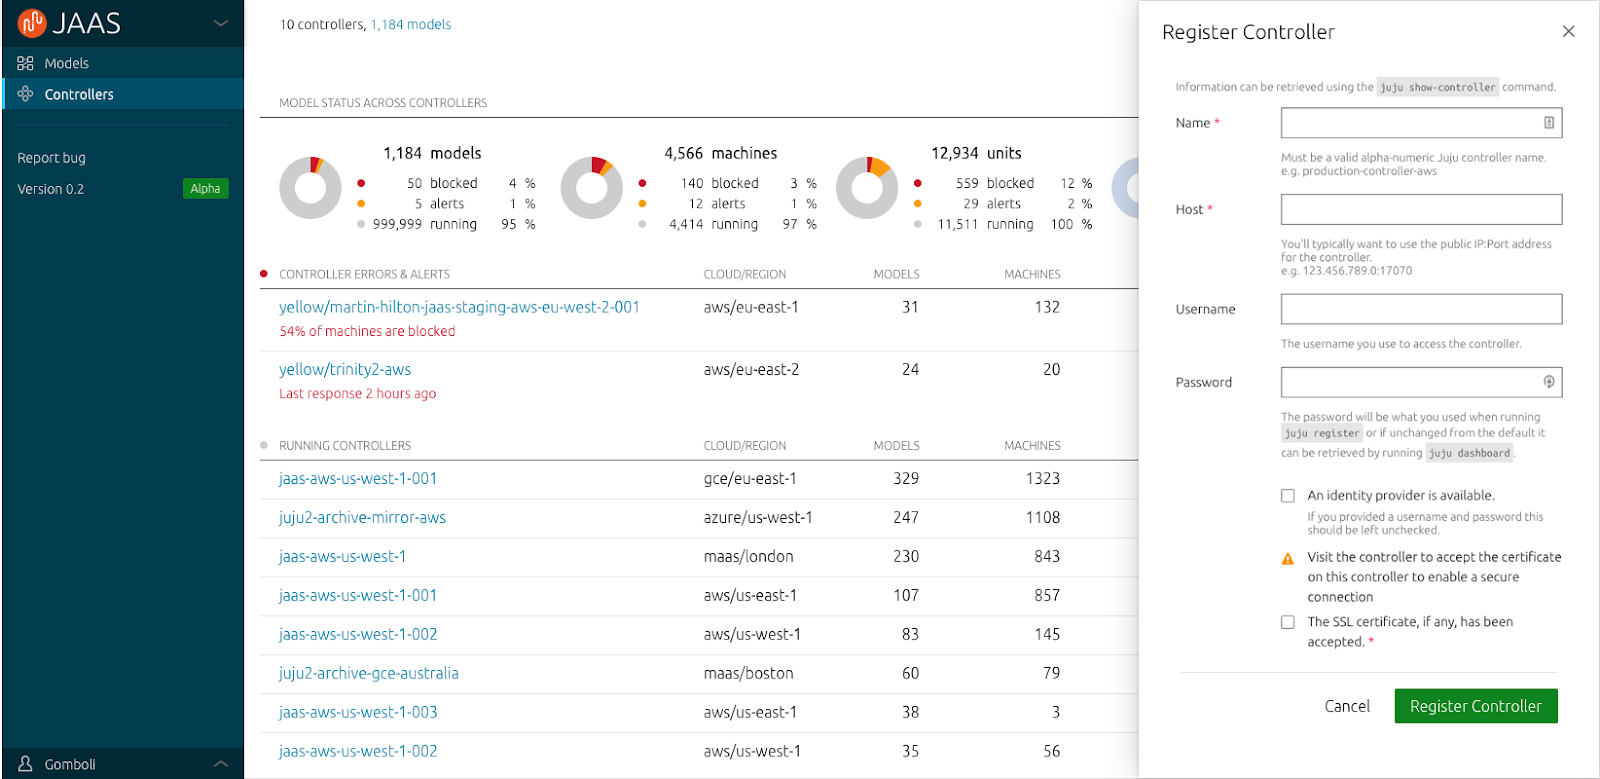1600x779 pixels.
Task: Click the units status donut chart
Action: [x=867, y=188]
